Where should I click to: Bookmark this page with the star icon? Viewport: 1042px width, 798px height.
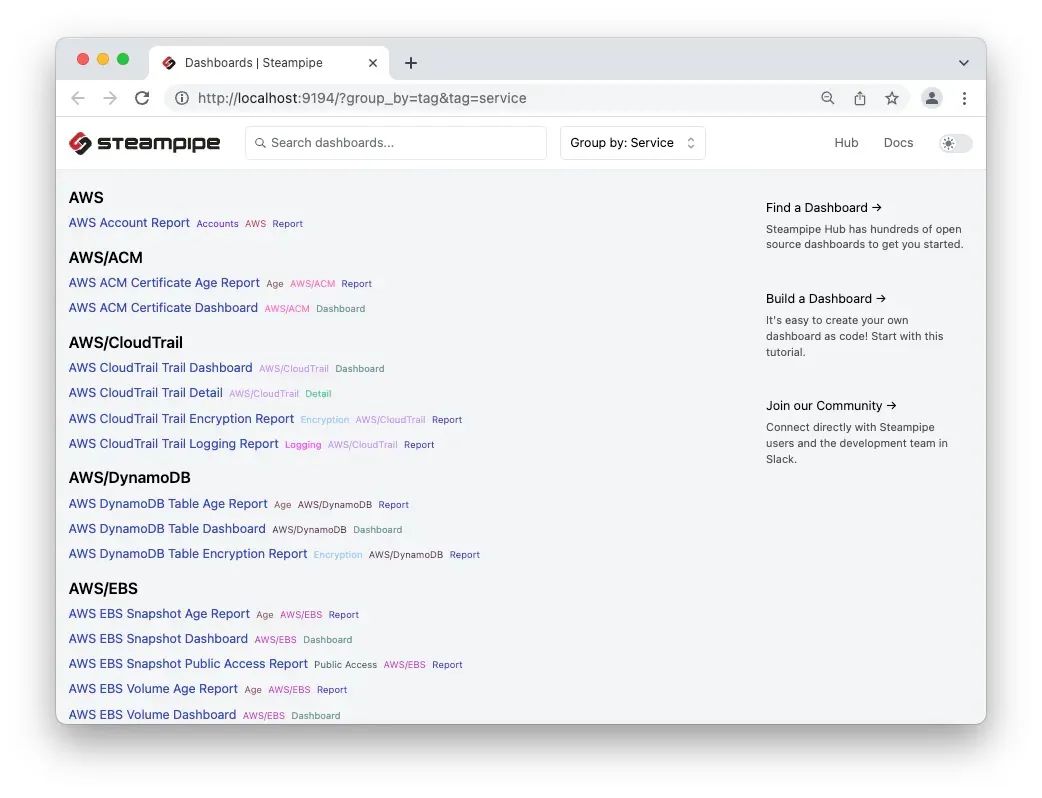tap(892, 98)
